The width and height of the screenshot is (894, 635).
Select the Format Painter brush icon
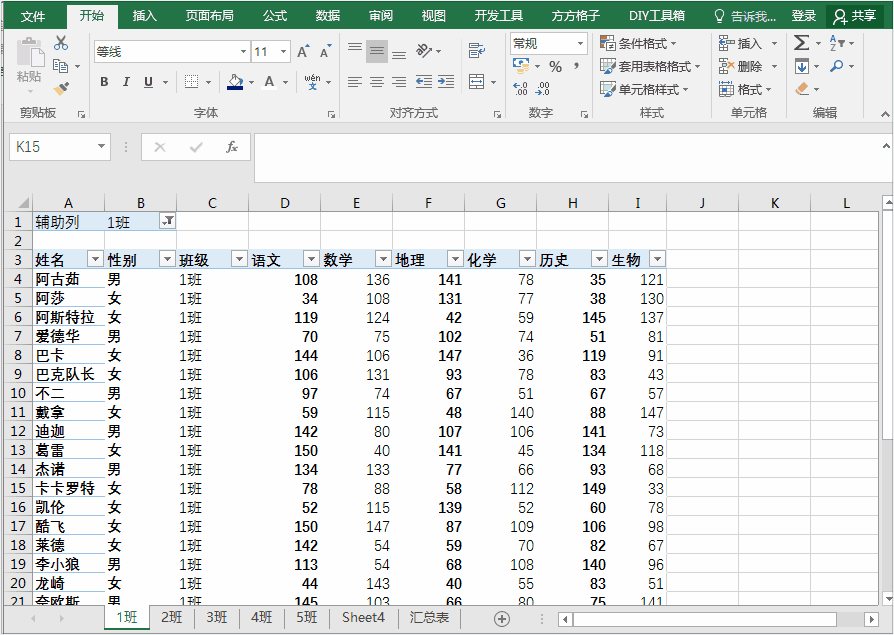61,88
